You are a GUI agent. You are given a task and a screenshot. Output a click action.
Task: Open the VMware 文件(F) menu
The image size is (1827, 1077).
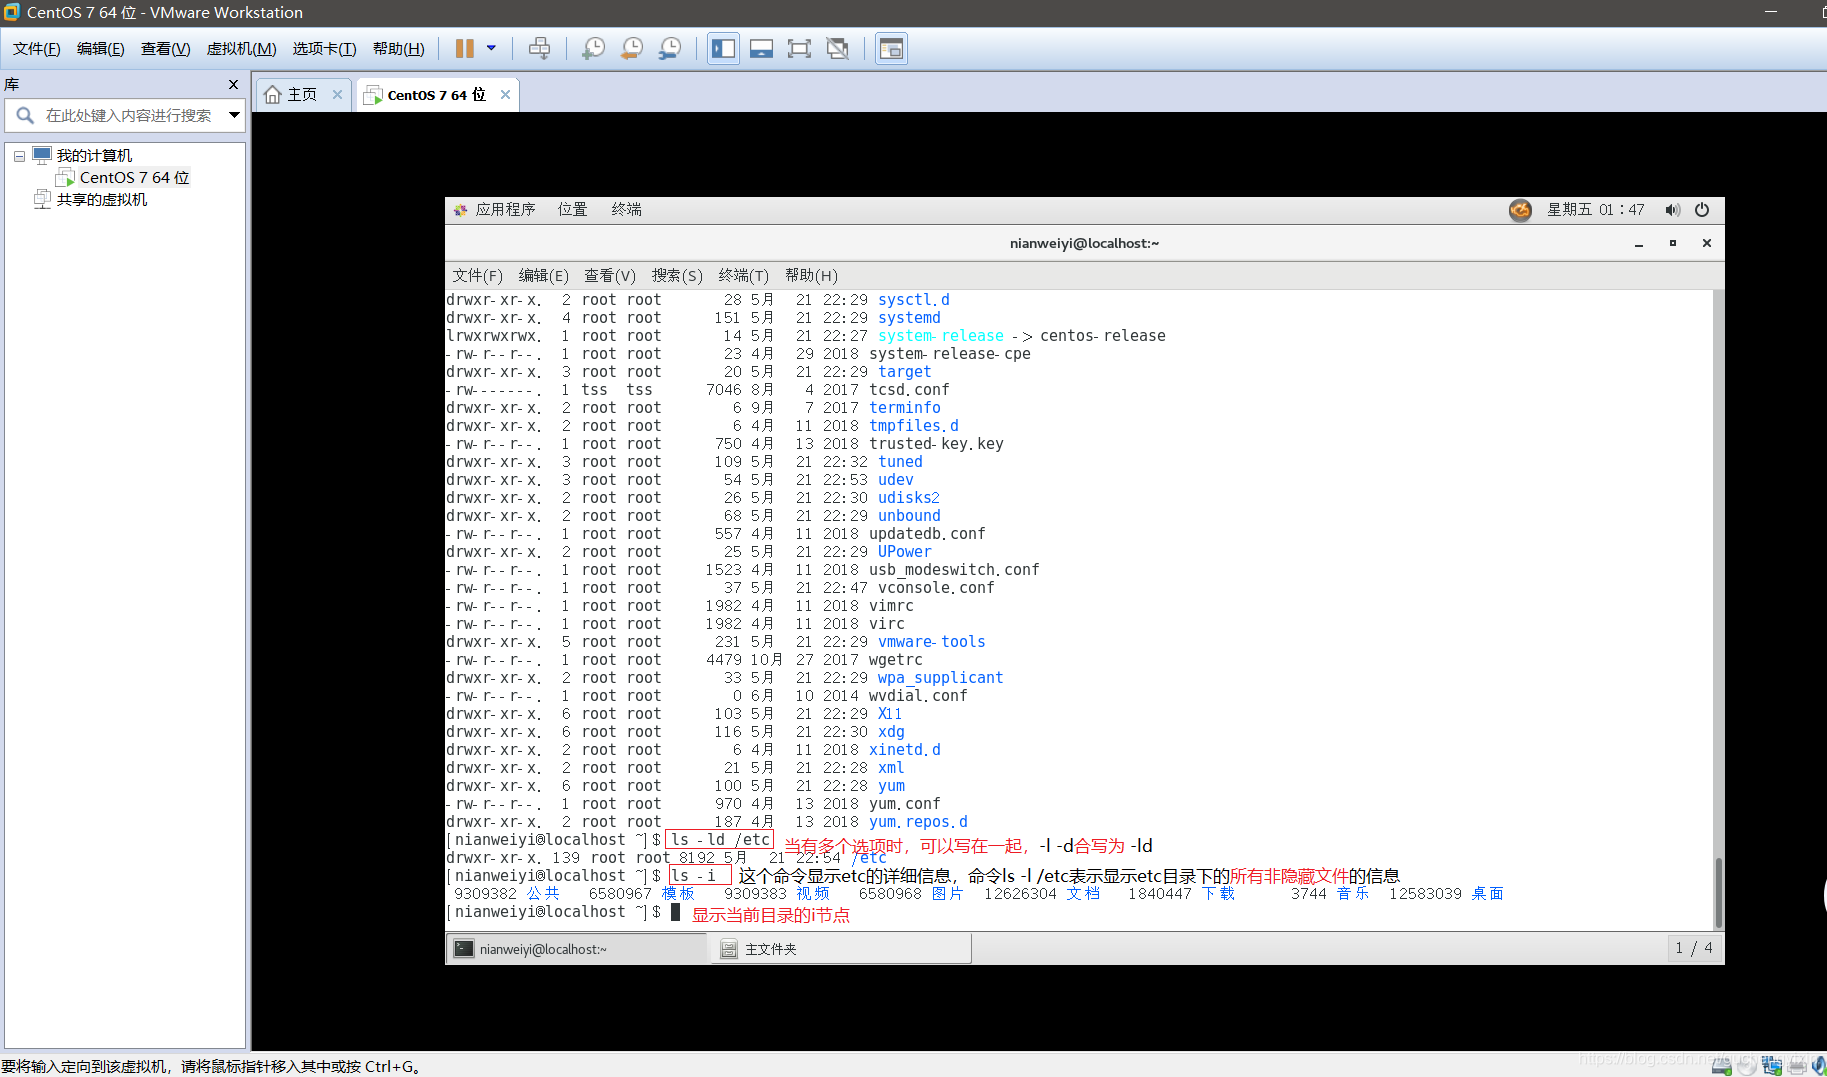click(36, 49)
